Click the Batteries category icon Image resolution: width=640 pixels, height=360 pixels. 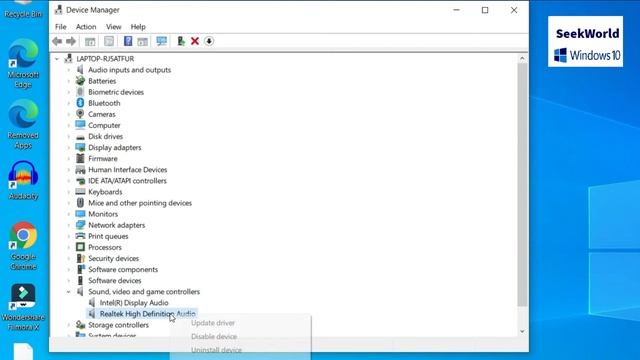pos(80,81)
